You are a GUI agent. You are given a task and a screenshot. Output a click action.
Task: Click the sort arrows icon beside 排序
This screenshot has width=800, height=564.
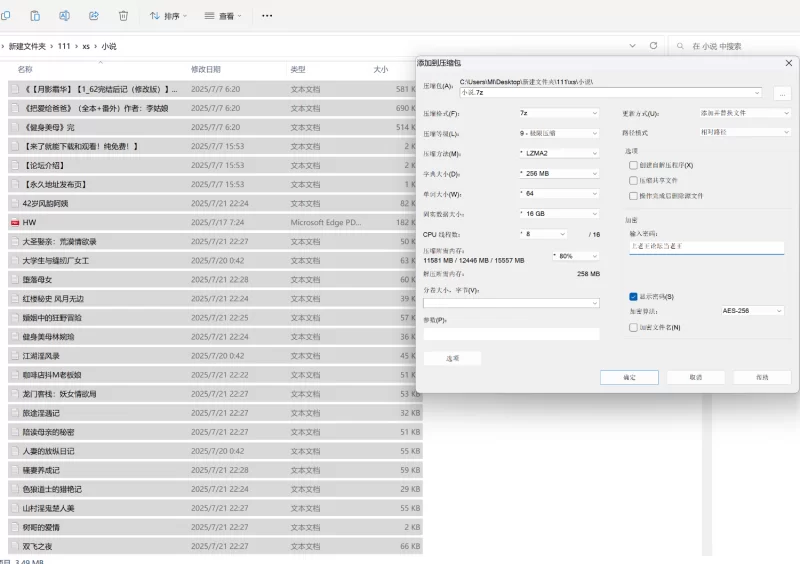(x=155, y=16)
